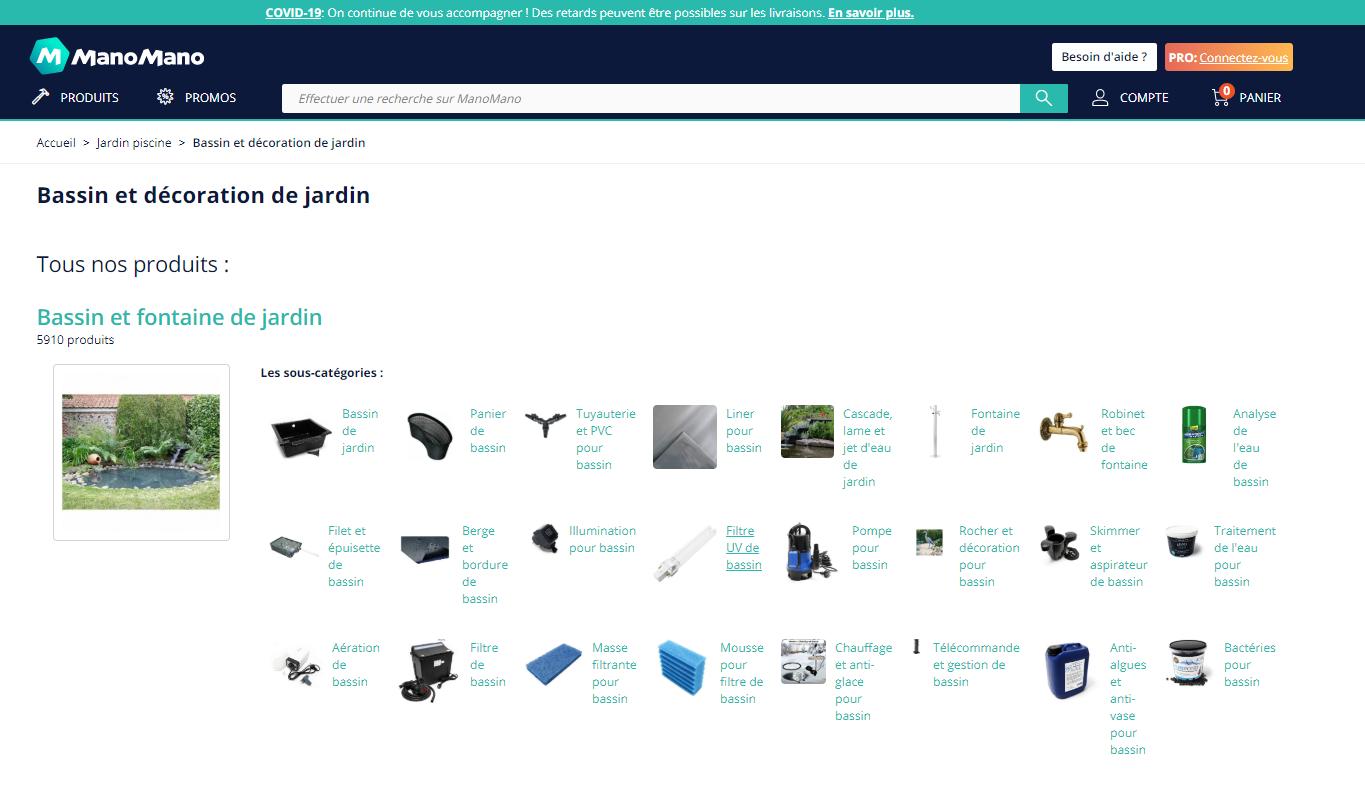Screen dimensions: 1365x789
Task: Click the search magnifier button
Action: click(x=1044, y=98)
